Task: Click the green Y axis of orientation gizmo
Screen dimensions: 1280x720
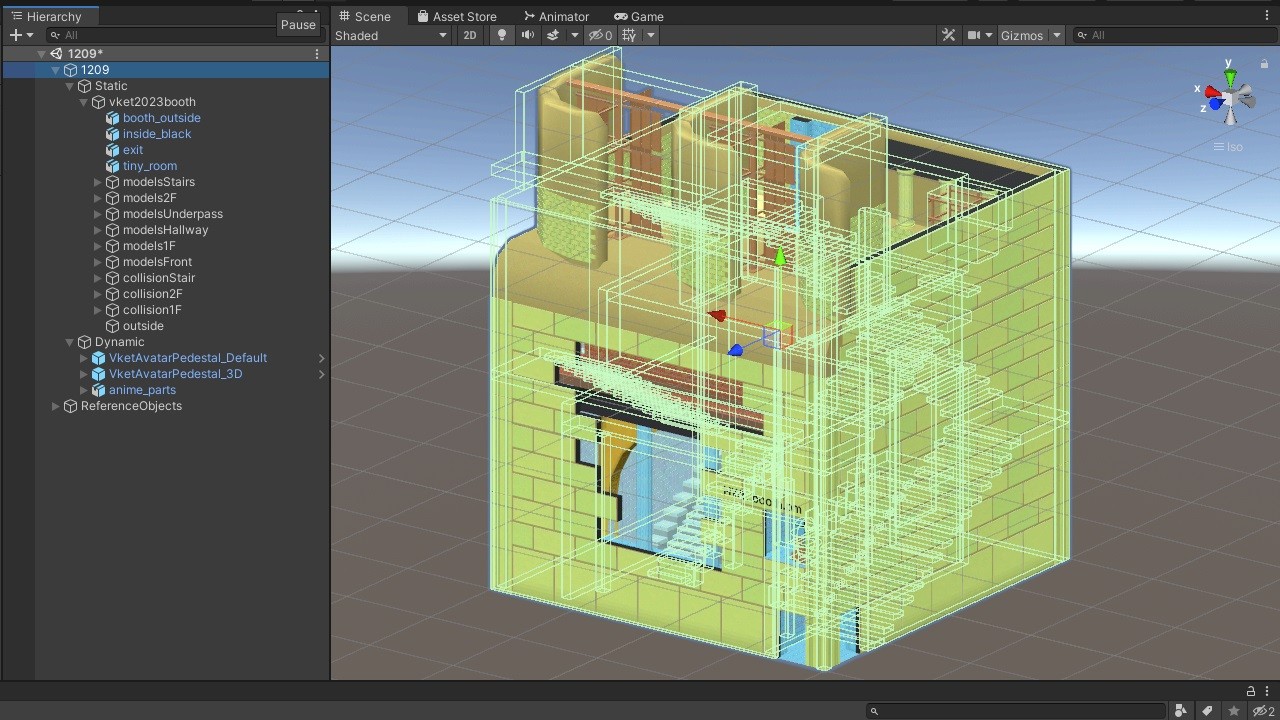Action: click(1231, 77)
